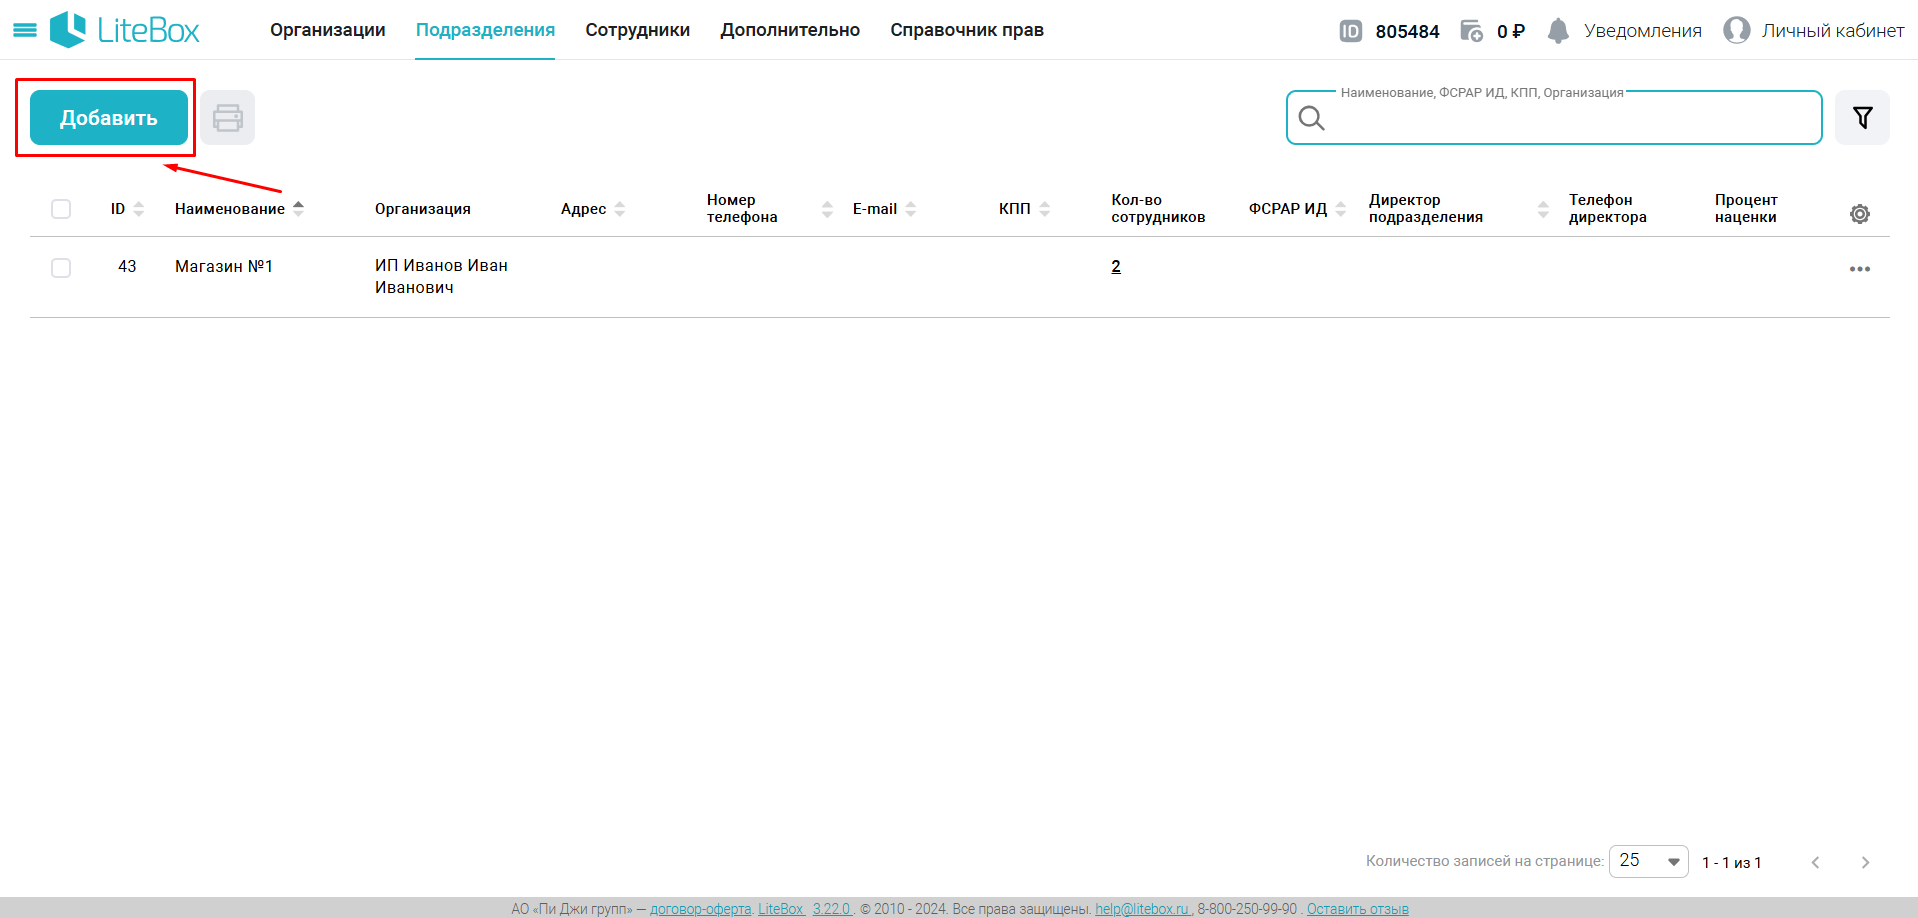Open row actions menu for Магазин №1

click(1860, 269)
